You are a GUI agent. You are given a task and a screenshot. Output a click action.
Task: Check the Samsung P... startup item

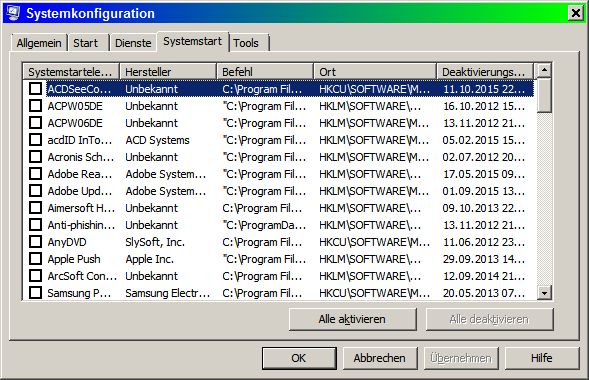pyautogui.click(x=36, y=293)
